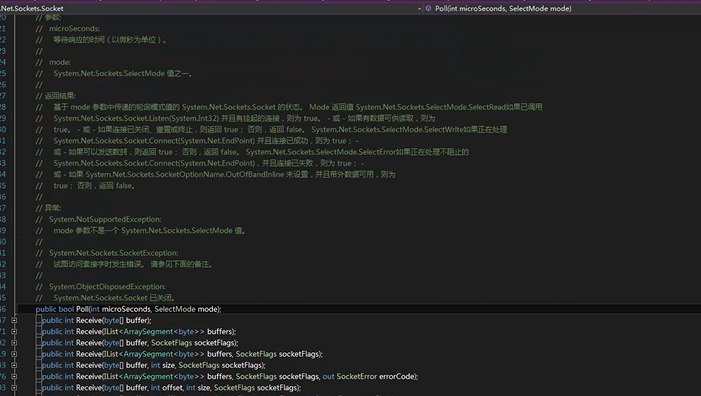Viewport: 701px width, 396px height.
Task: Click the 'microSeconds:' comment line
Action: pos(74,29)
